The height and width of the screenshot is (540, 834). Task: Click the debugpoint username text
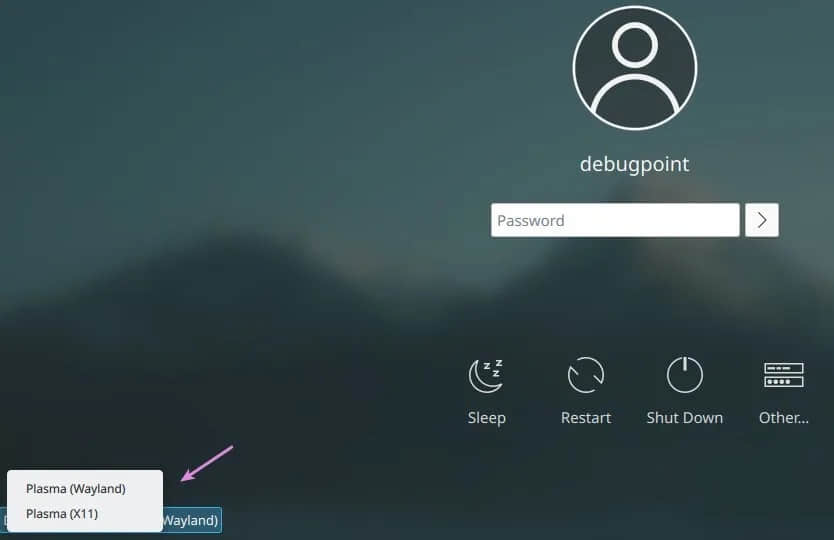pos(635,164)
